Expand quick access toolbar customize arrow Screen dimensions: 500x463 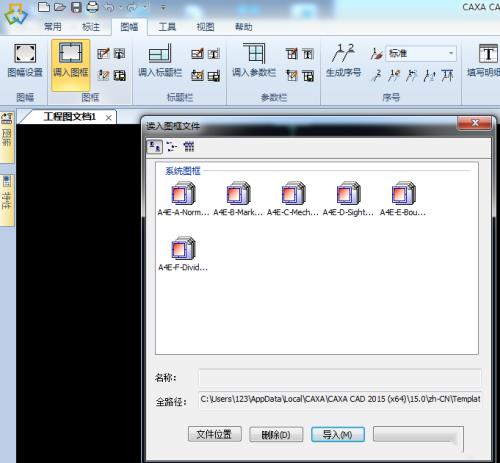163,7
